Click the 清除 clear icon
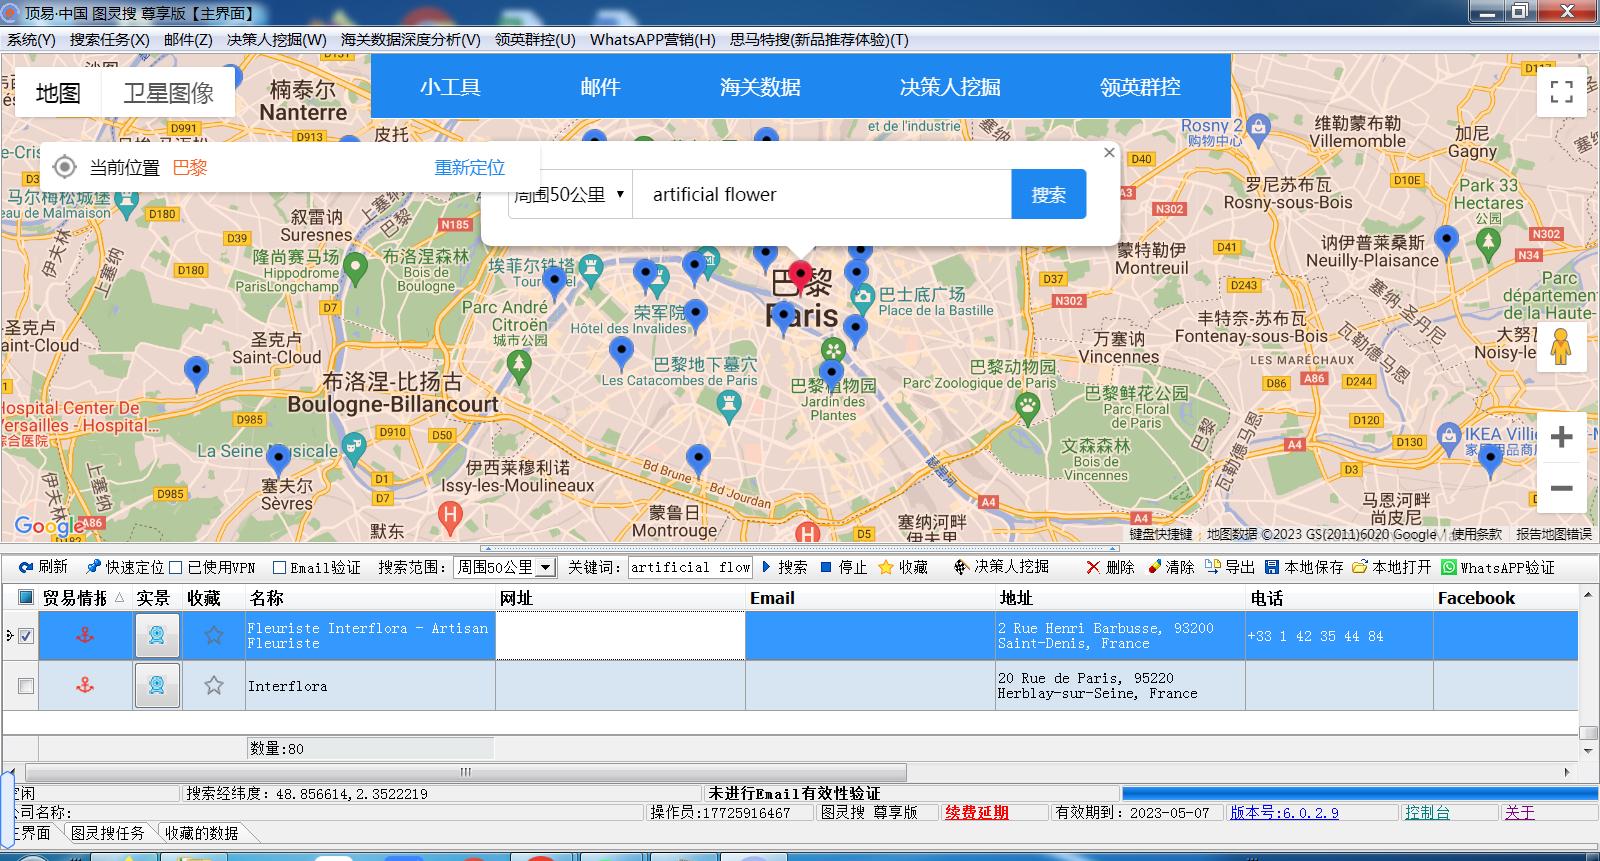1600x861 pixels. coord(1154,567)
